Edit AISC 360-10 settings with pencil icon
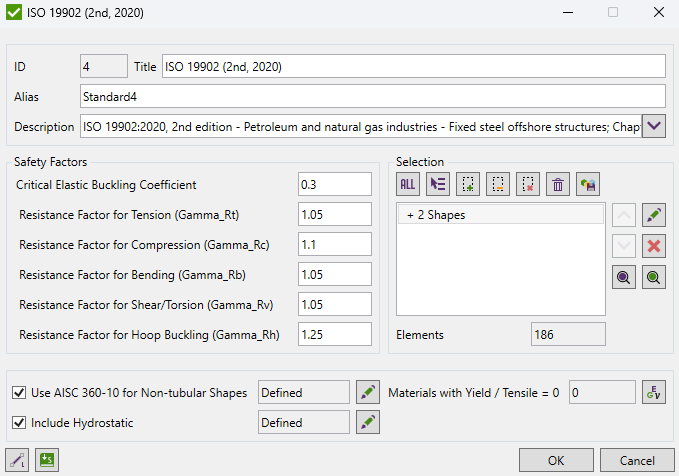This screenshot has width=679, height=476. [x=368, y=393]
